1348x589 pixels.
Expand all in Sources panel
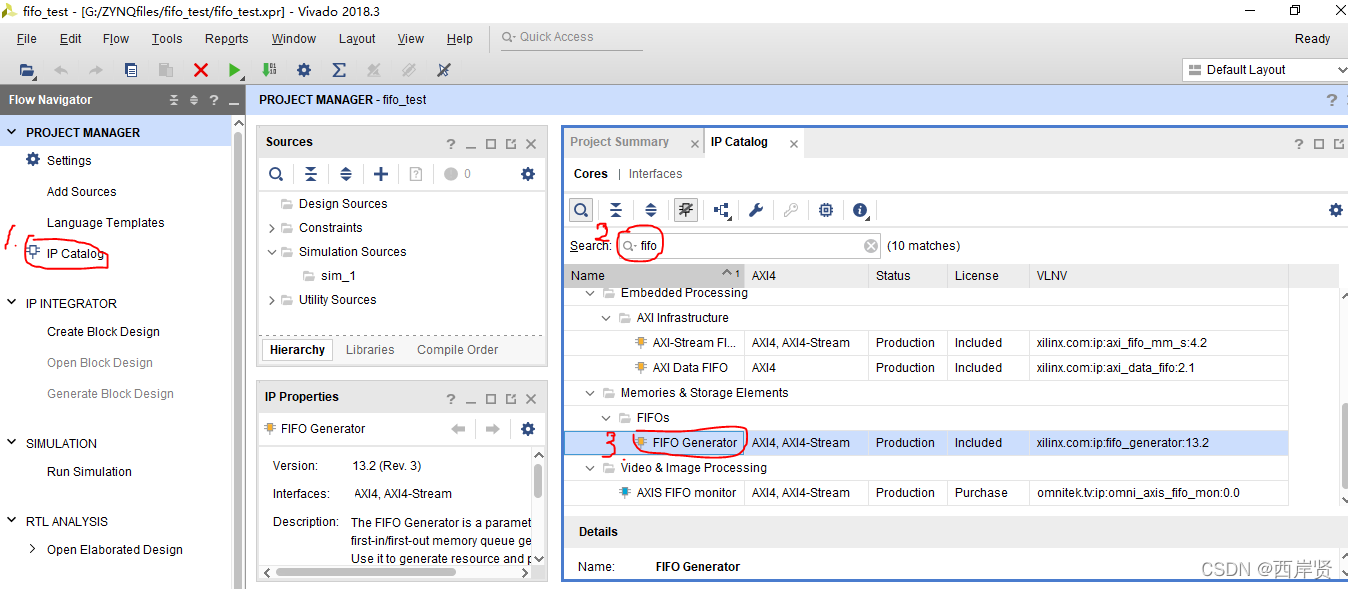point(346,174)
